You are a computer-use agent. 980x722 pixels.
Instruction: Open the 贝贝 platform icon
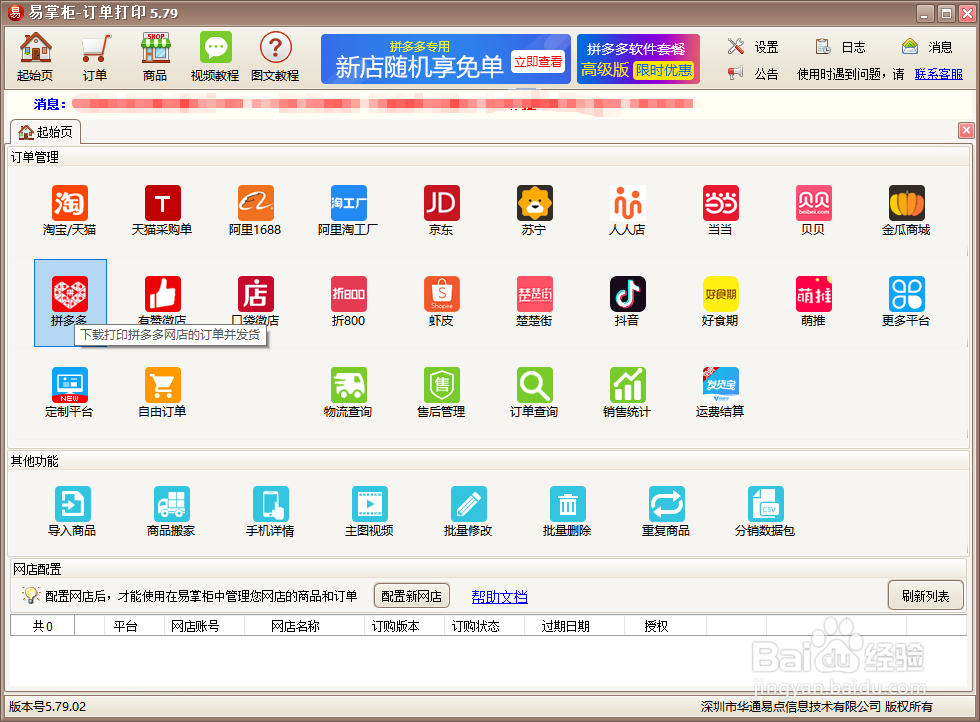[x=813, y=211]
